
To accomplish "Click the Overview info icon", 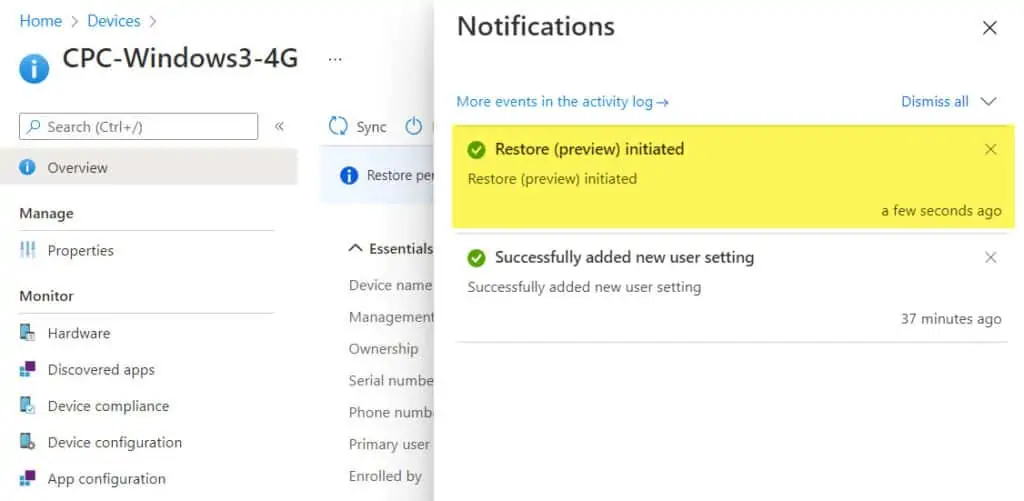I will click(x=27, y=167).
